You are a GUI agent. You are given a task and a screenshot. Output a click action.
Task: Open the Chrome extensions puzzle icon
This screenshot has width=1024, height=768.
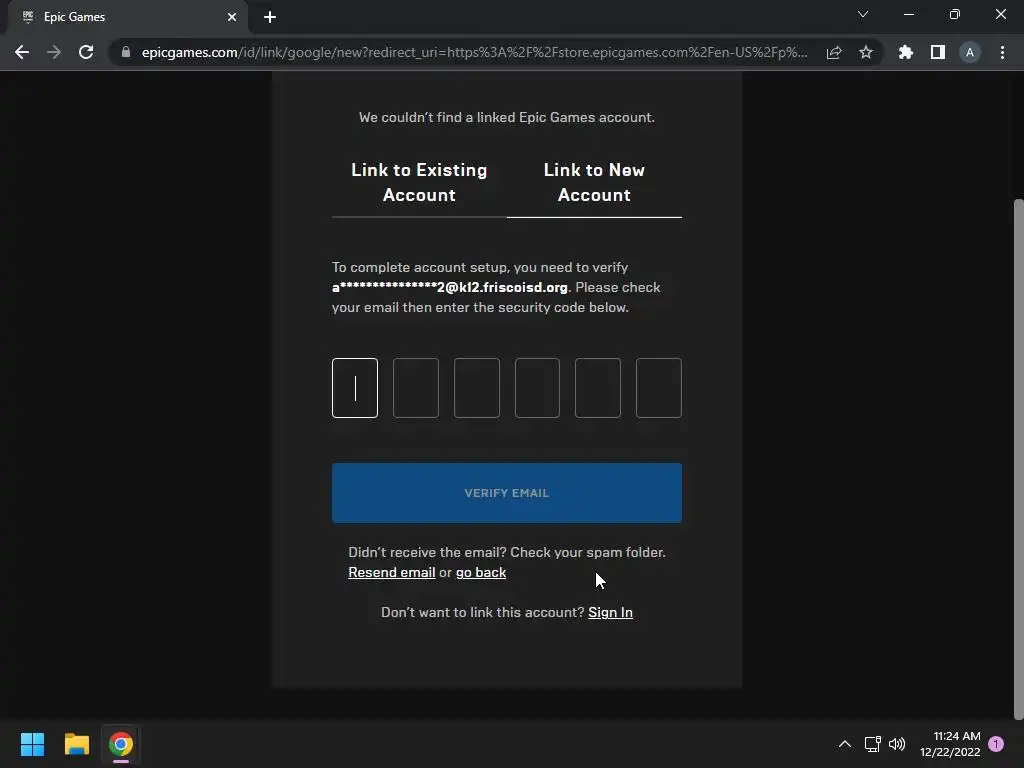(x=906, y=52)
